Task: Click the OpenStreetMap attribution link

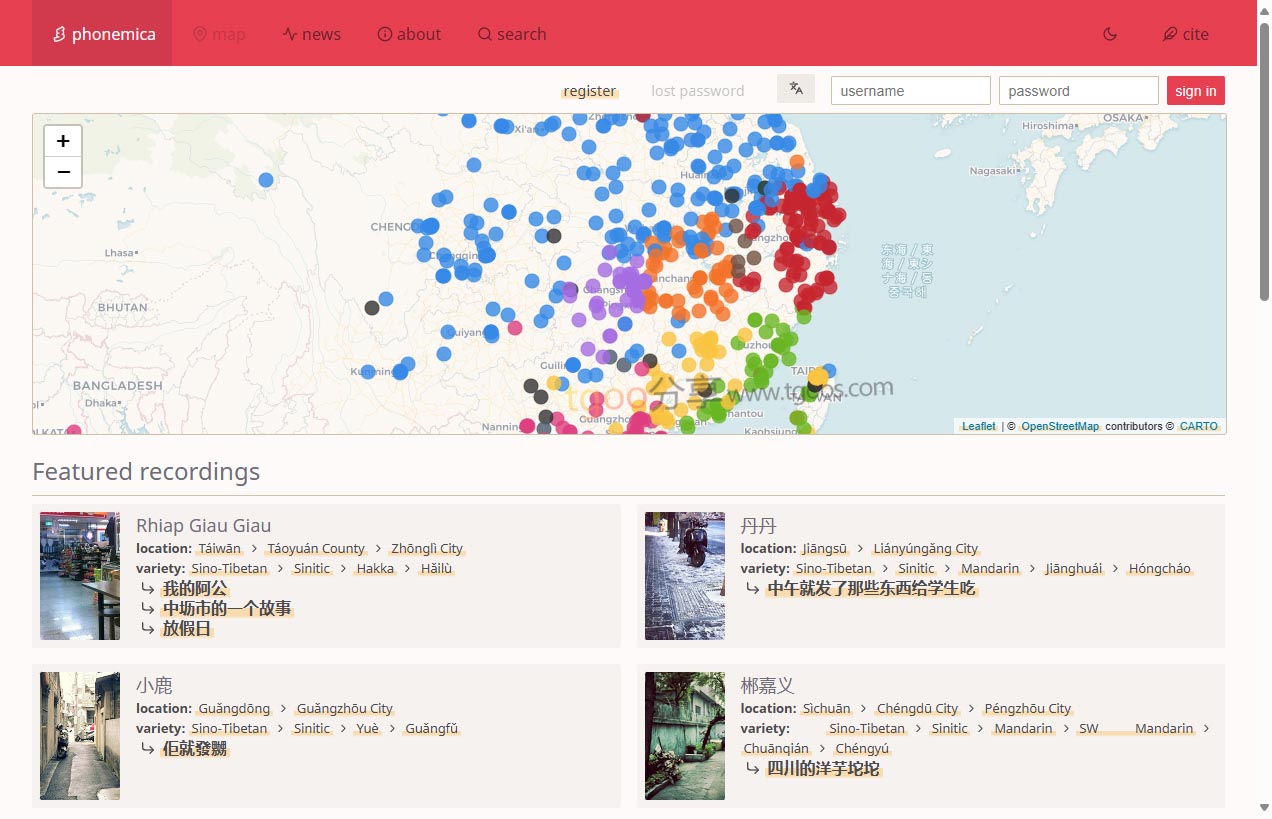Action: click(1059, 427)
